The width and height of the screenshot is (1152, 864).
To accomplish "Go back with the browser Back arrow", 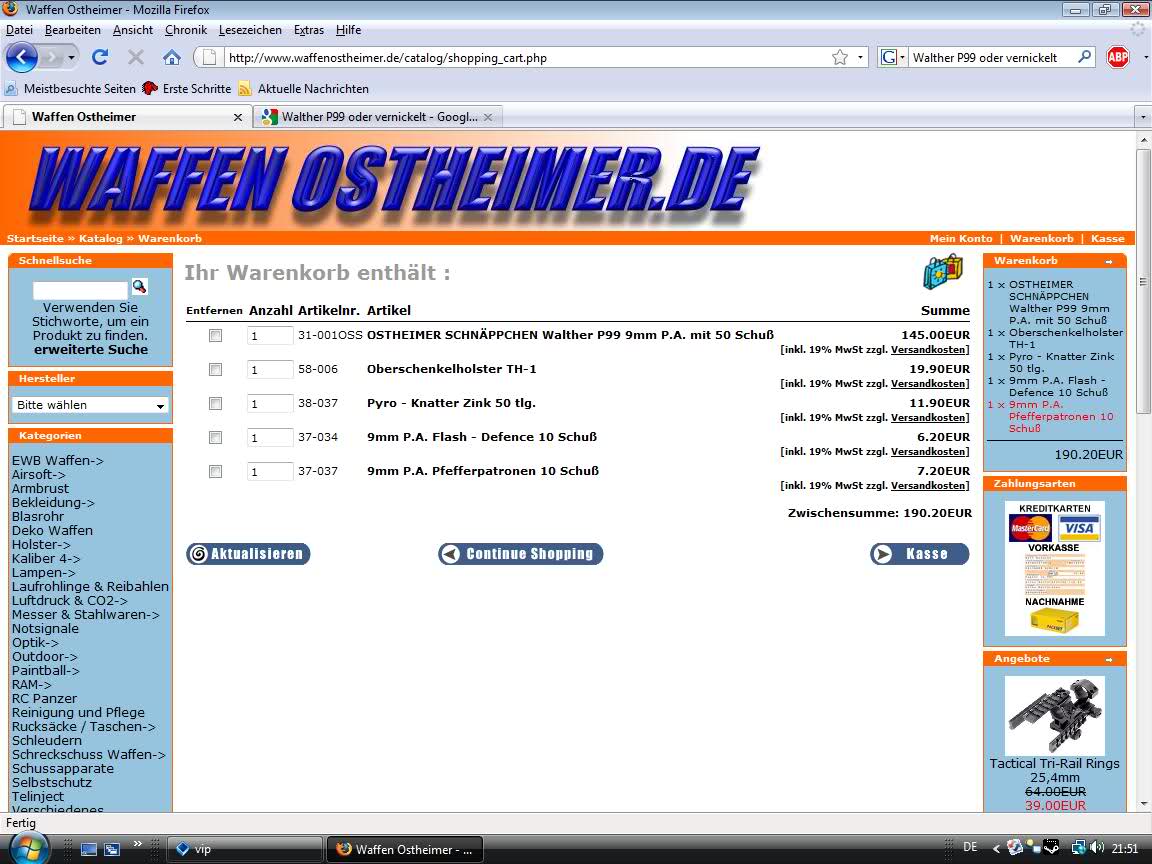I will [21, 57].
